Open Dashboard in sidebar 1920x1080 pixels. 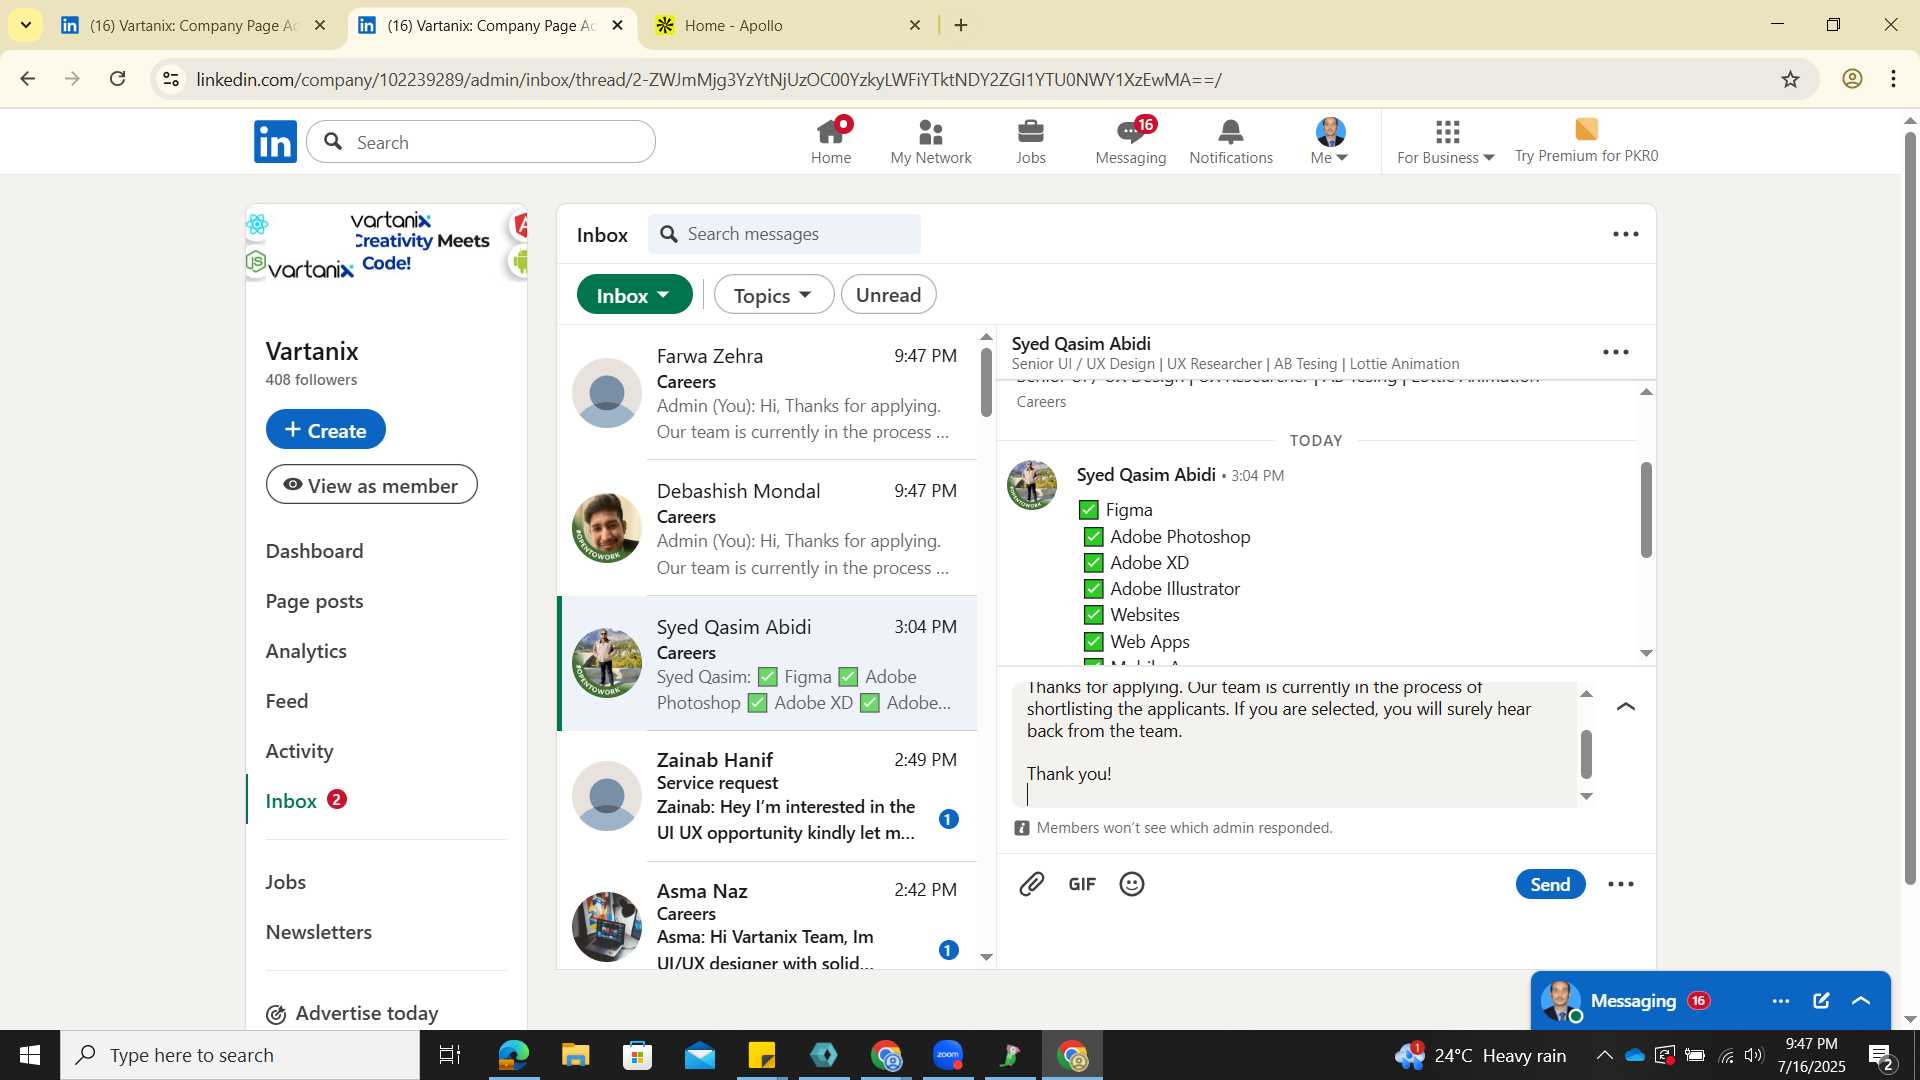coord(315,551)
